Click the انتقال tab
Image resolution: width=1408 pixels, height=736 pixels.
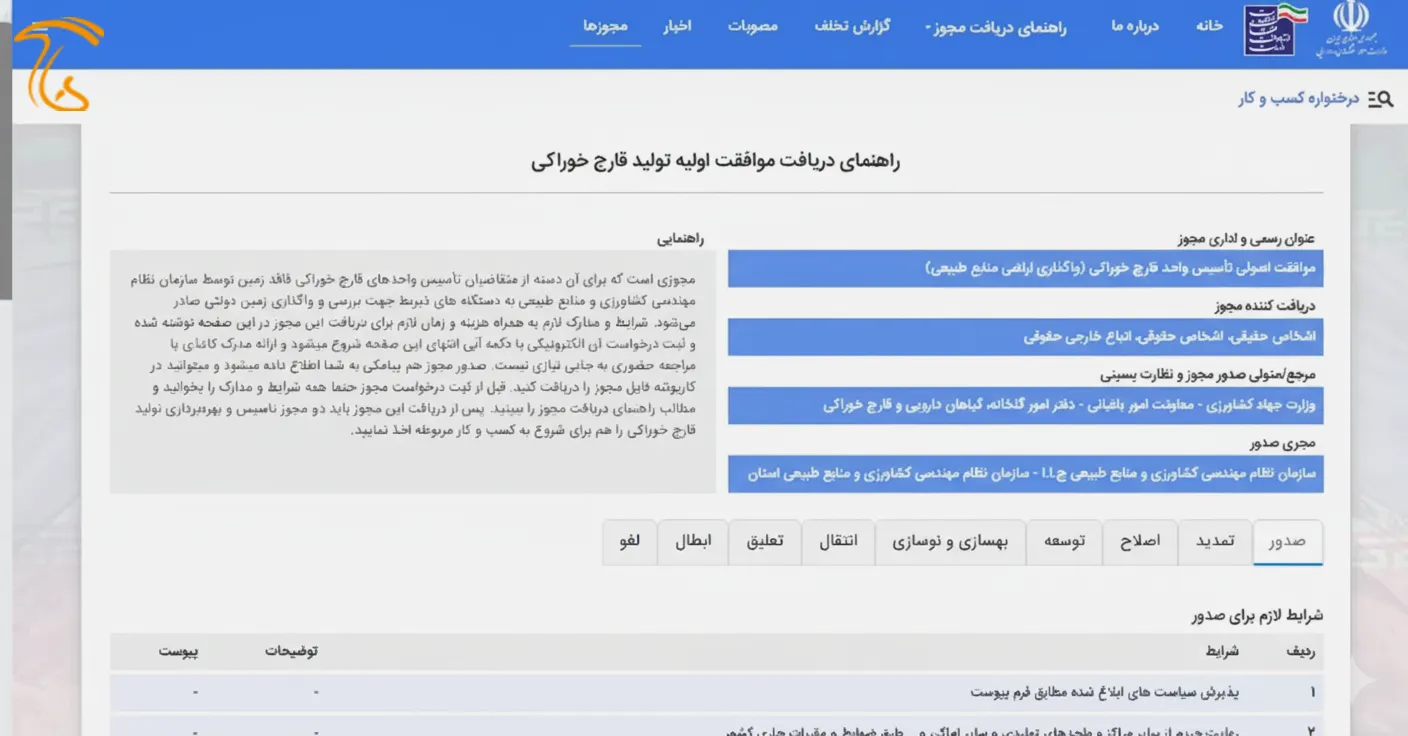pyautogui.click(x=838, y=541)
